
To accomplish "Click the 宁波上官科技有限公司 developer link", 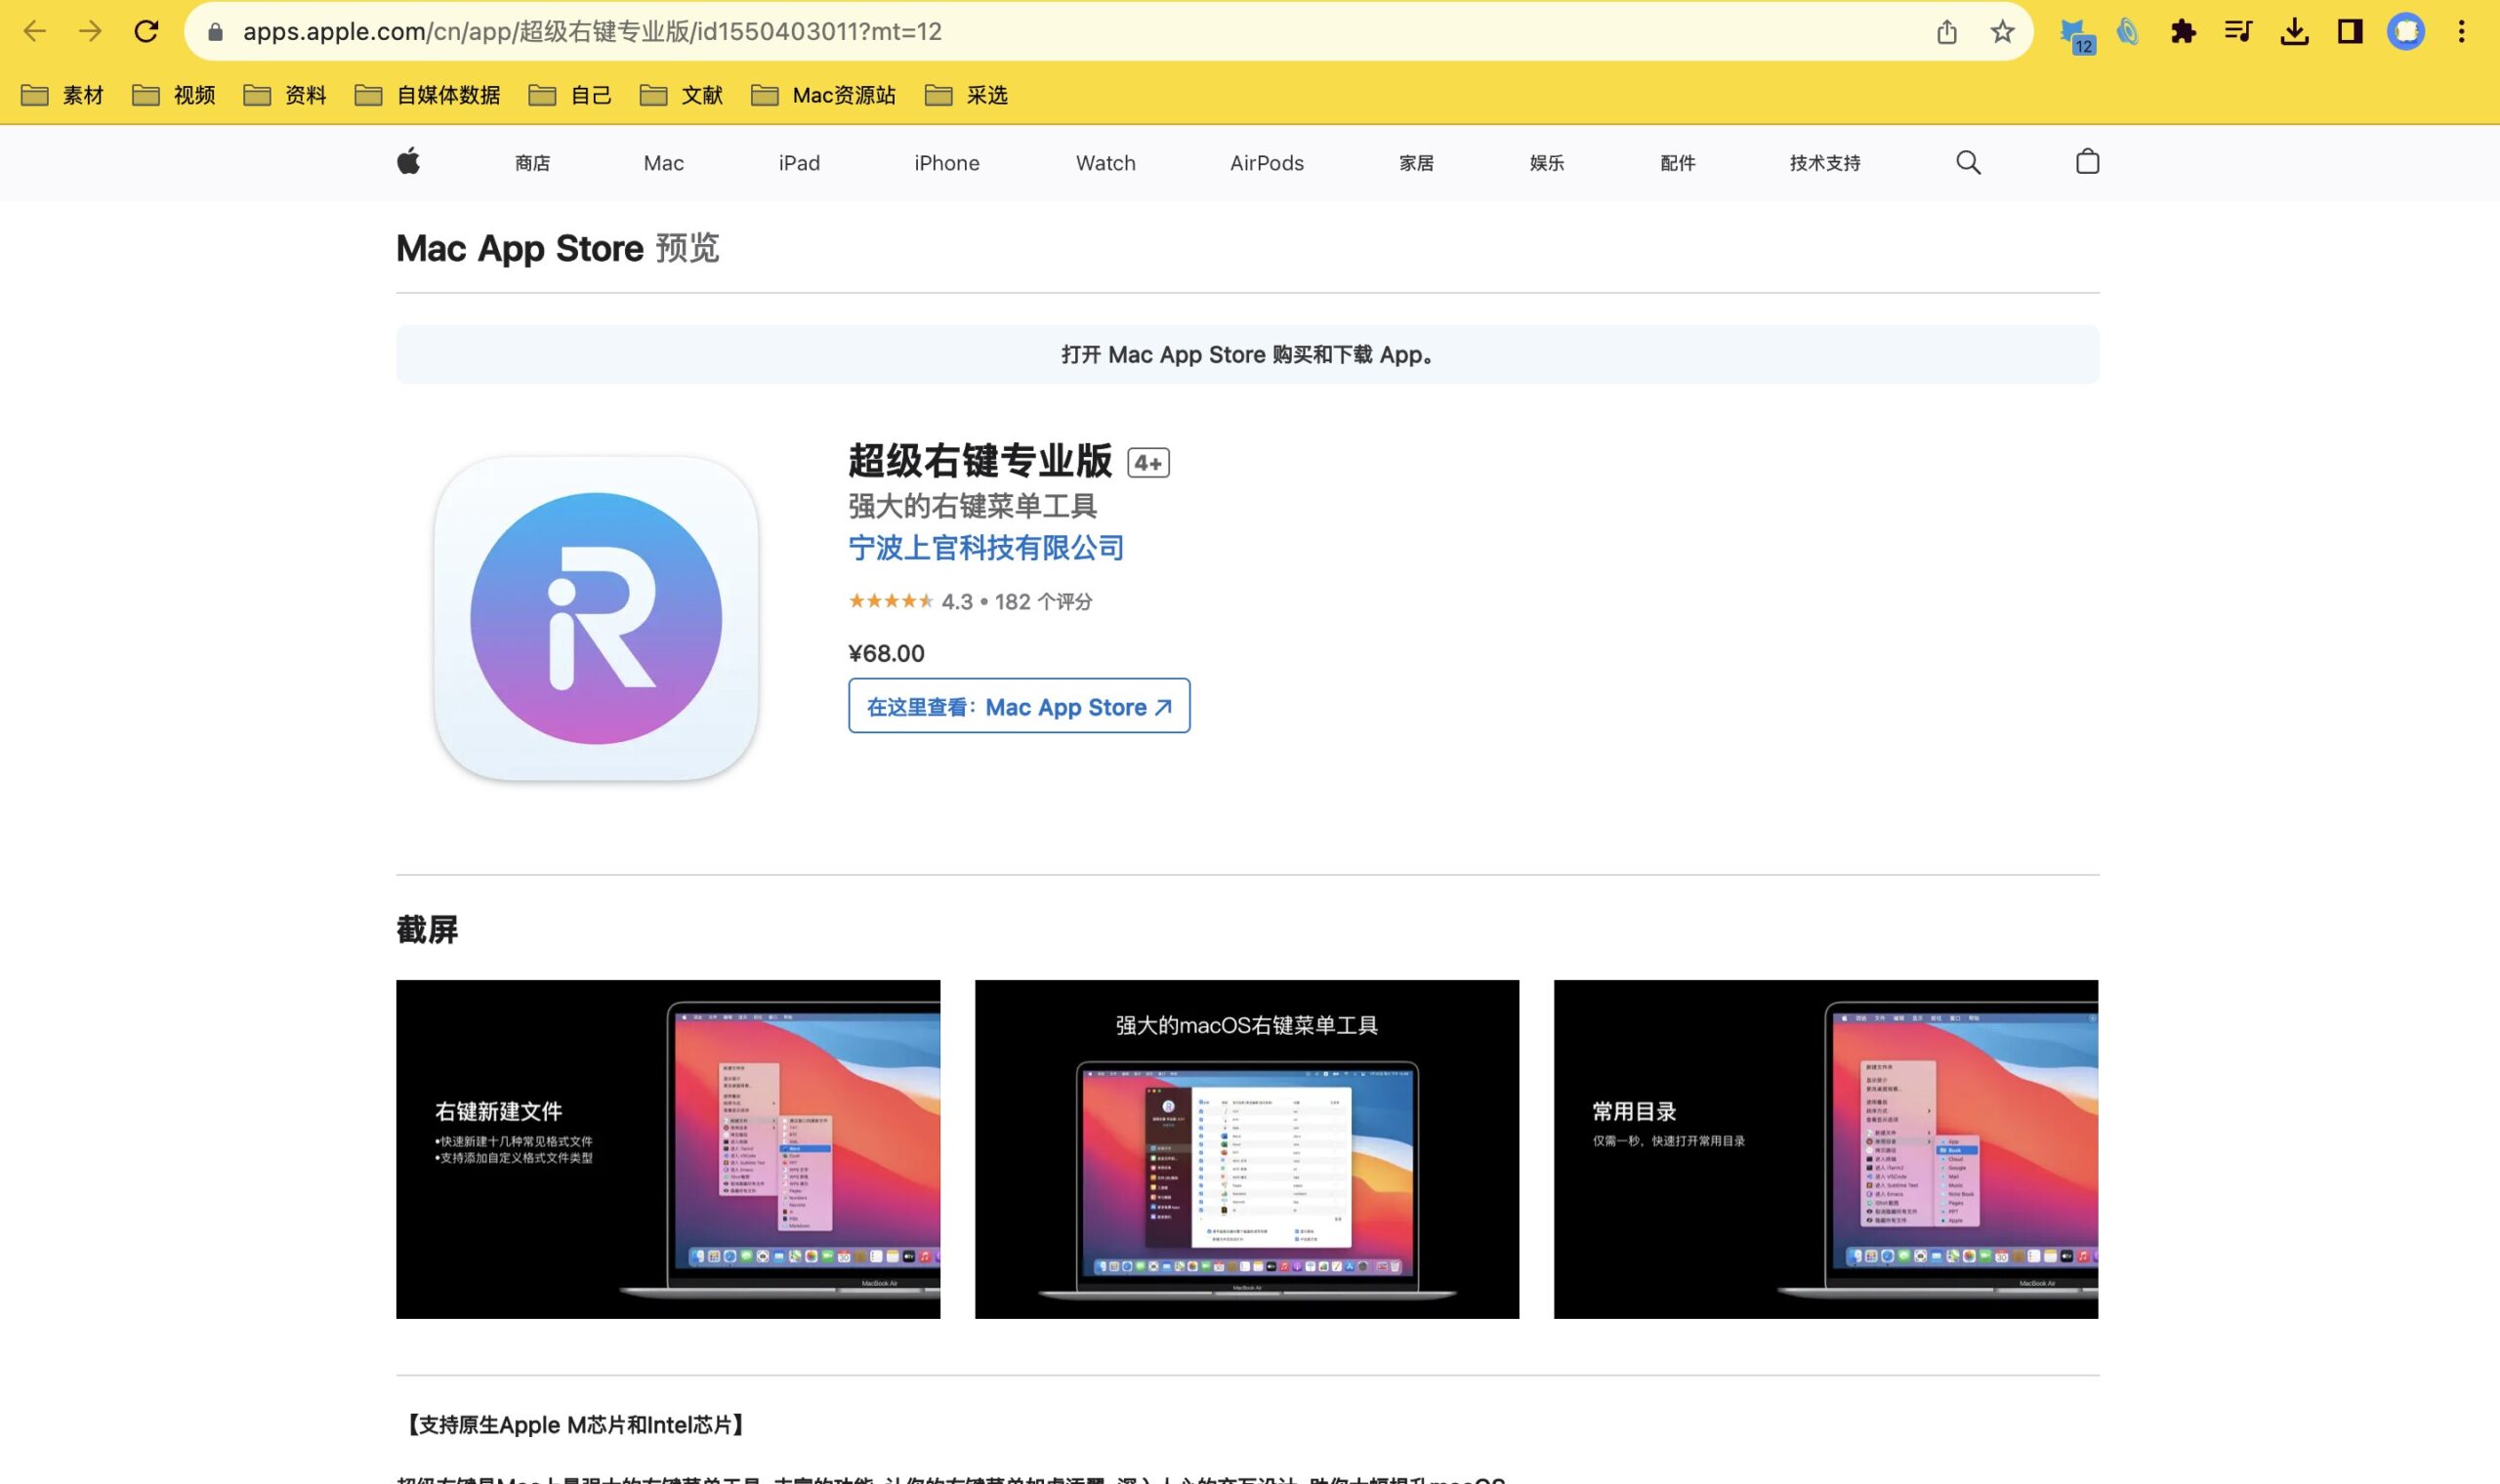I will pos(984,548).
